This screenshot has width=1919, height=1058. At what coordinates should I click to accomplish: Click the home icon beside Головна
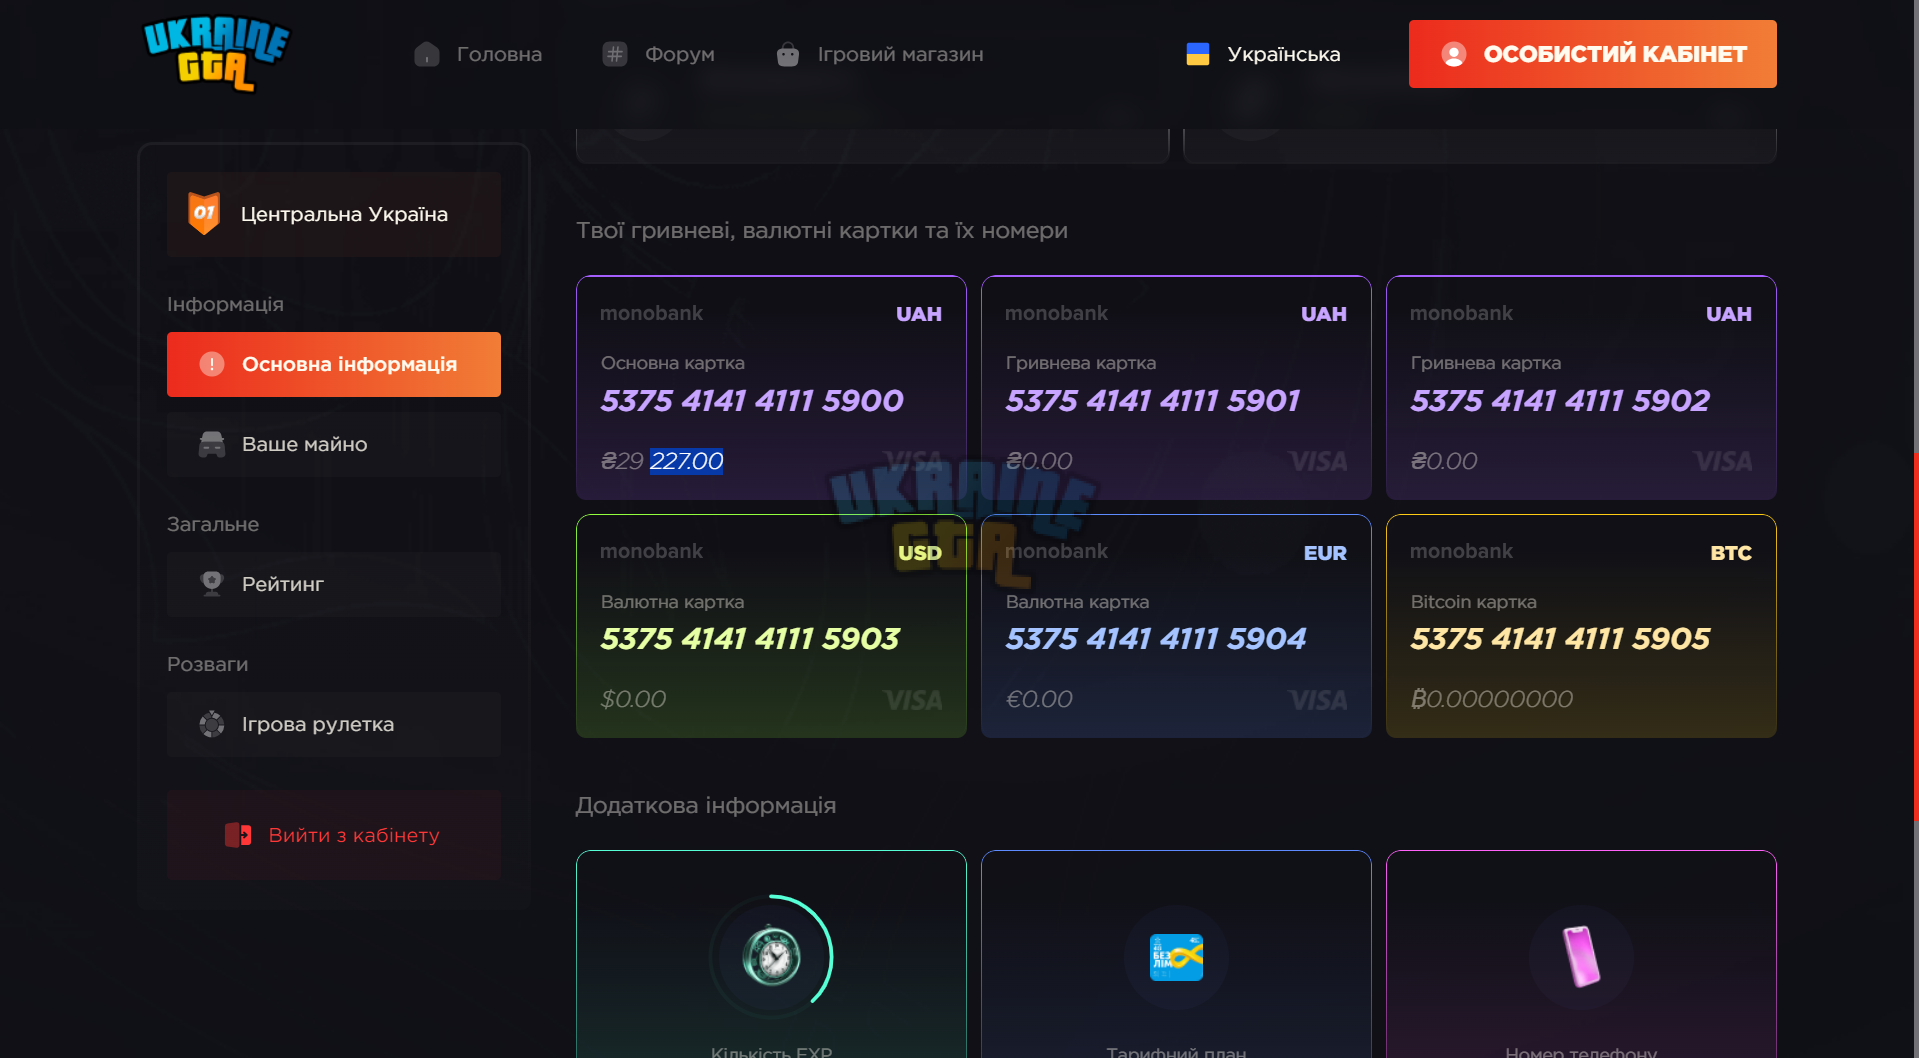tap(427, 54)
